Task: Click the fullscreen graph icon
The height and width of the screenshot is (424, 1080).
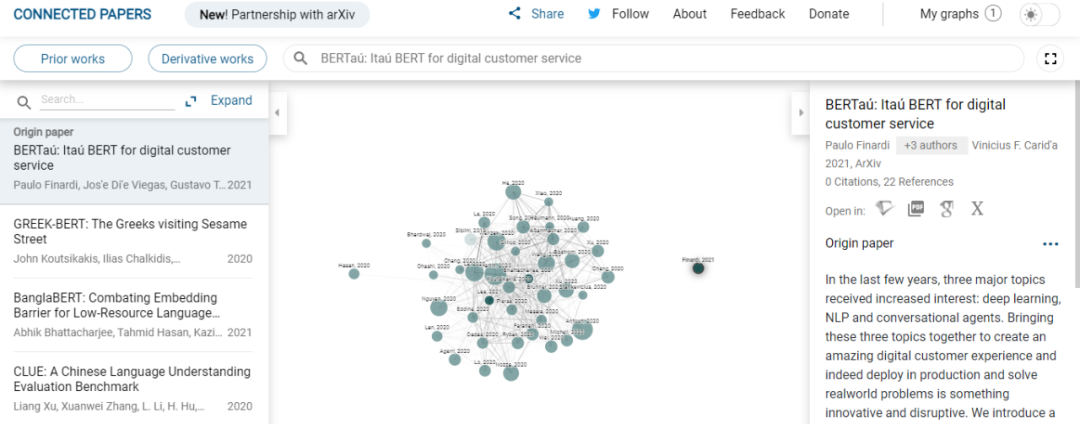Action: 1050,59
